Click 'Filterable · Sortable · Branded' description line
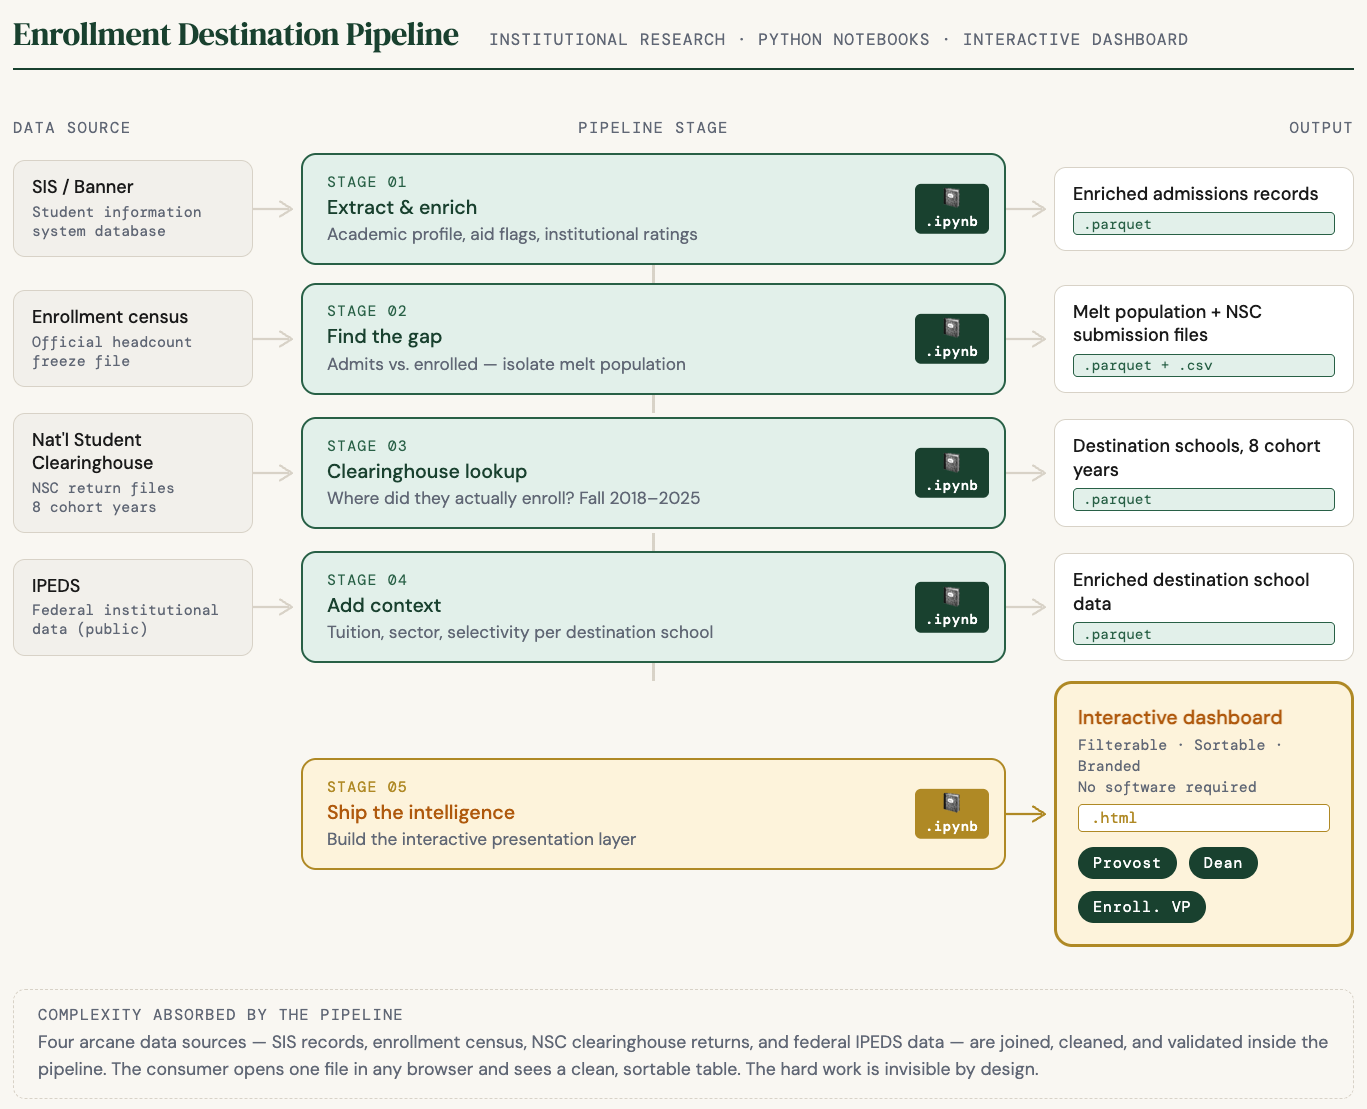1367x1109 pixels. (1180, 755)
